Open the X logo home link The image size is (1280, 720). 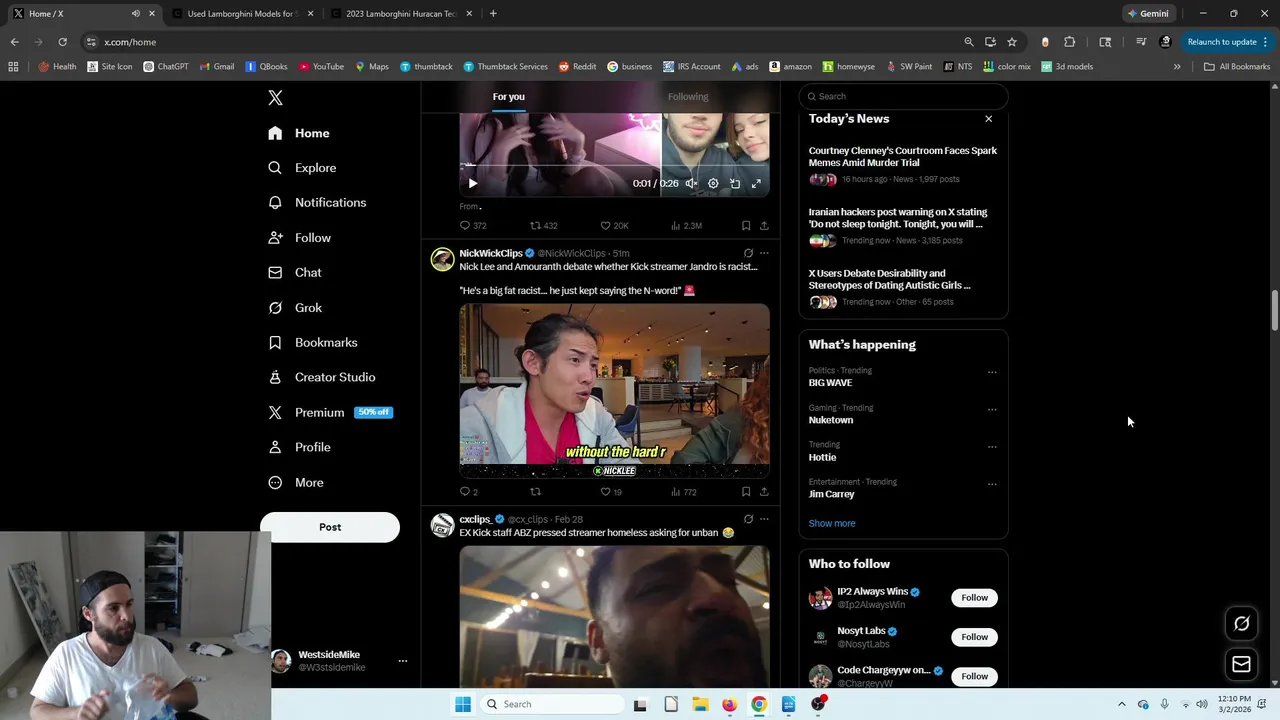(x=275, y=98)
